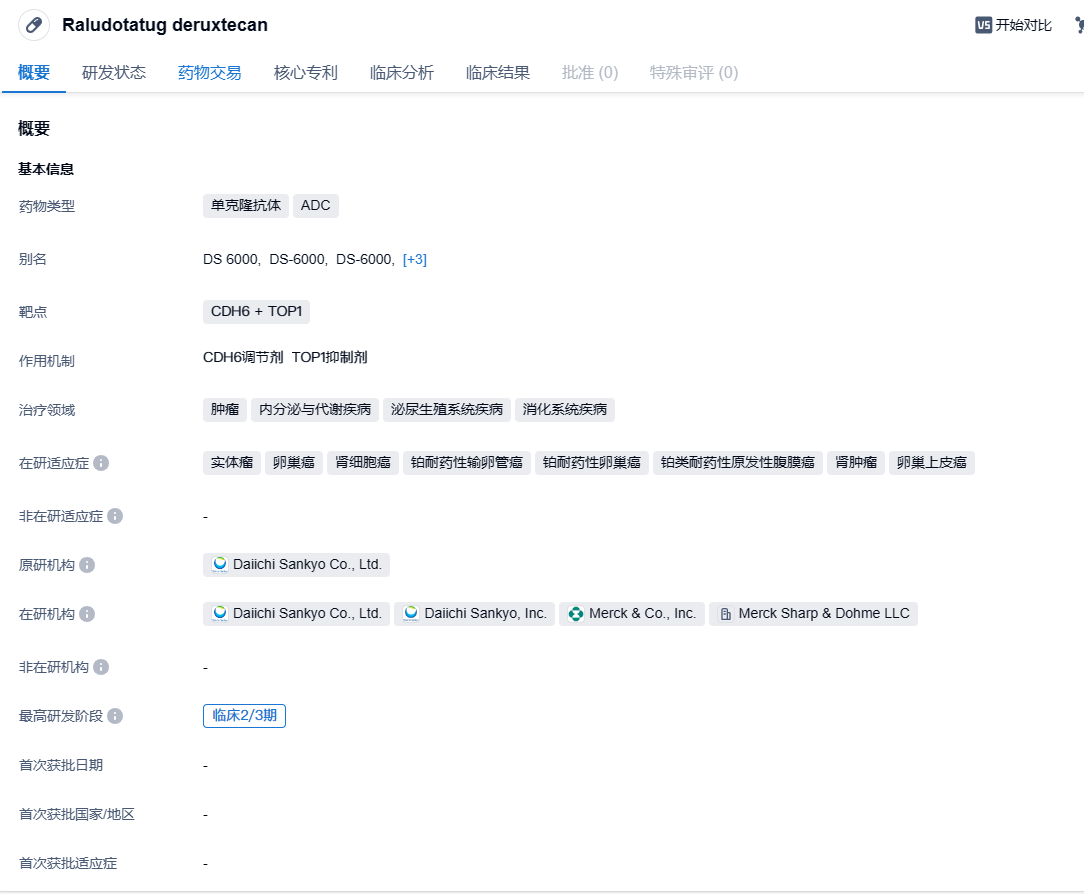This screenshot has height=894, width=1084.
Task: Click info icon beside 非在研机构
Action: pos(101,667)
